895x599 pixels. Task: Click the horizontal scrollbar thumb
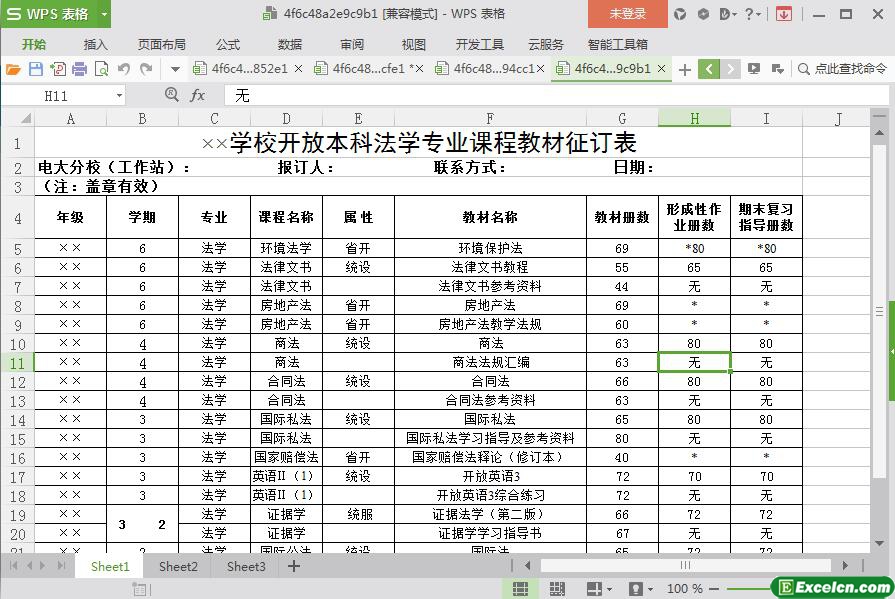click(685, 565)
